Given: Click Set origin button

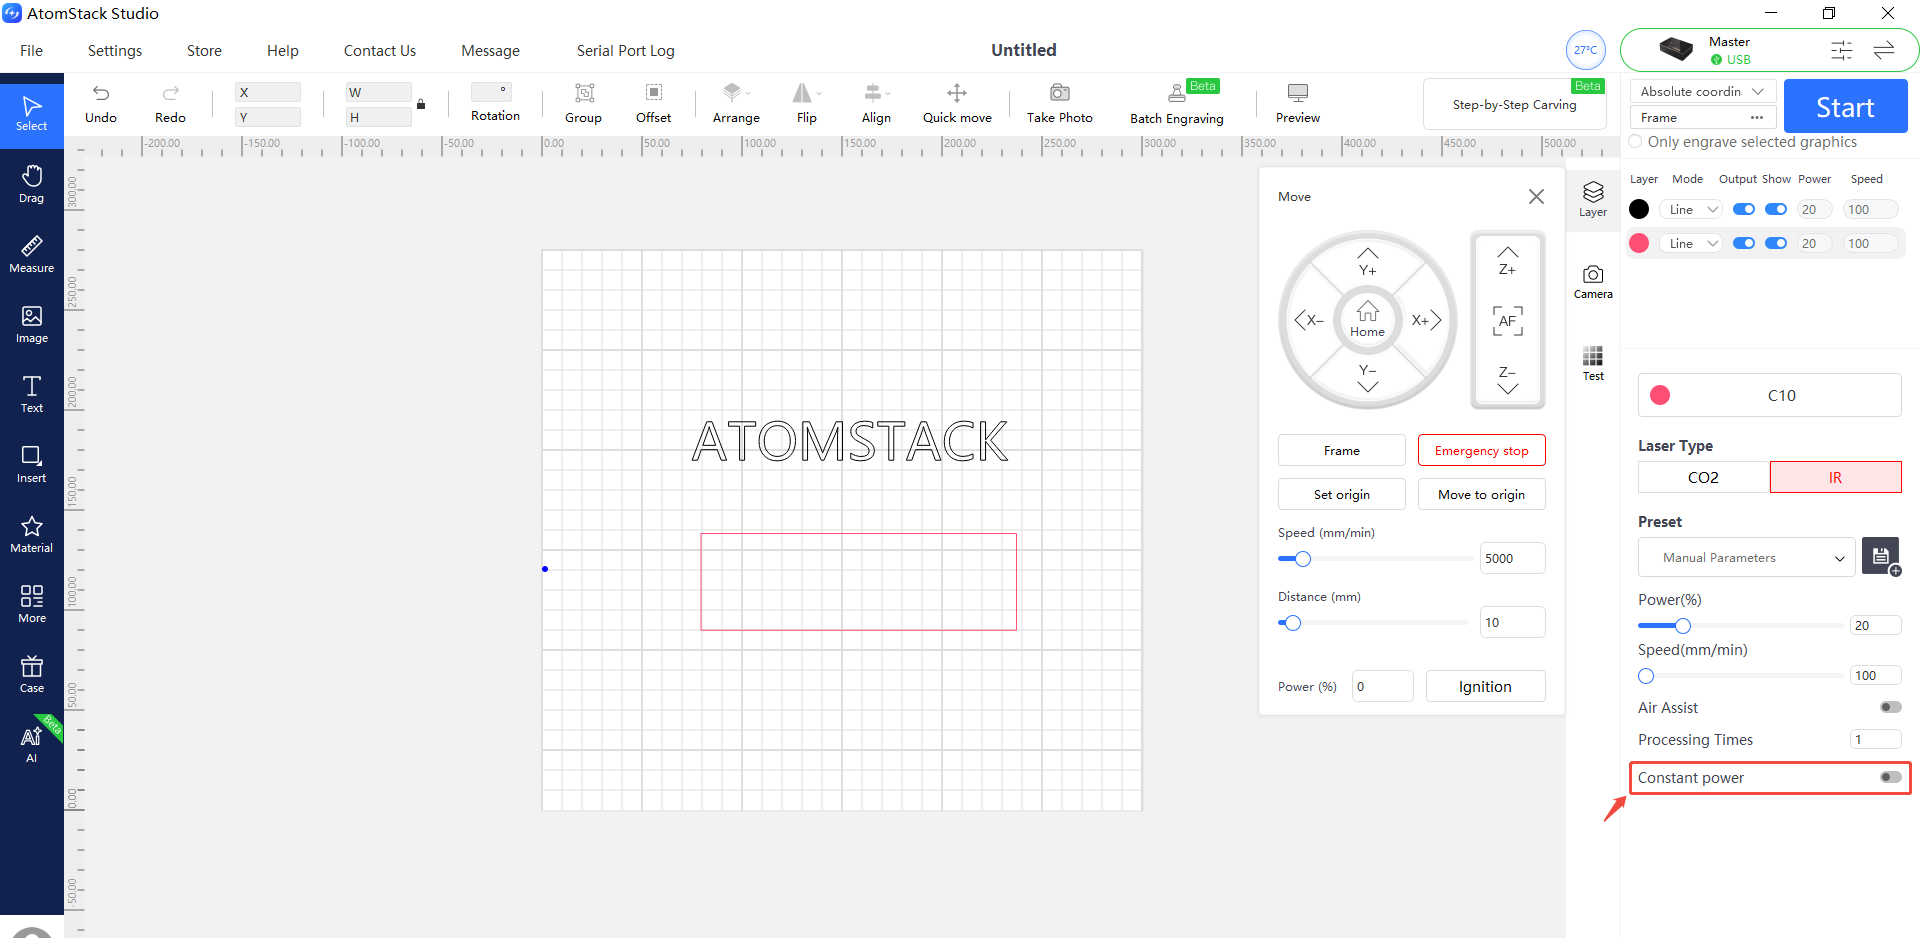Looking at the screenshot, I should click(x=1342, y=494).
